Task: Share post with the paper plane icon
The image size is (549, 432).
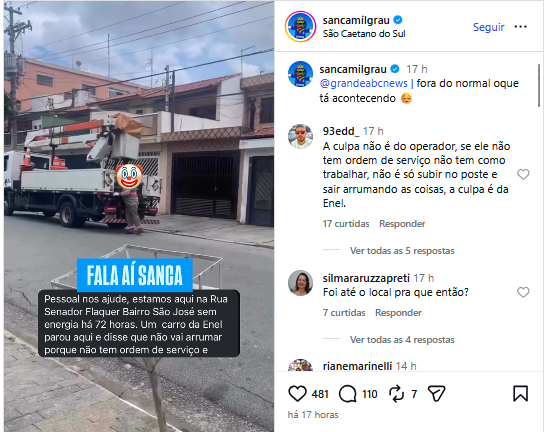Action: click(x=437, y=393)
